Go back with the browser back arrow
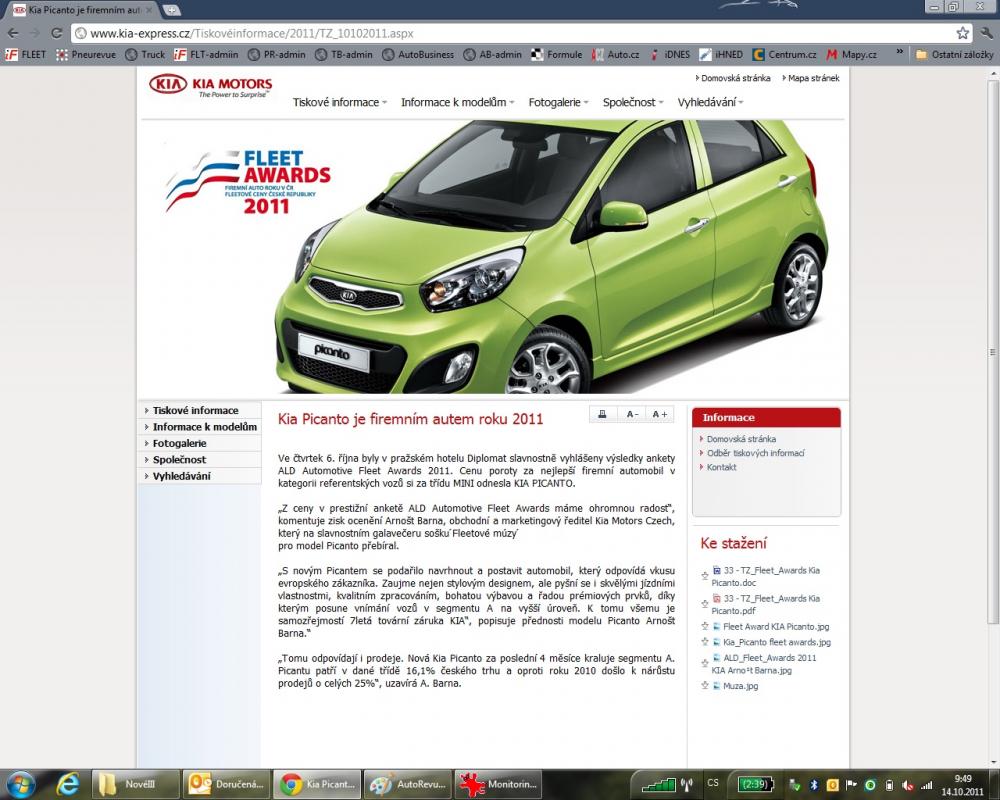 click(13, 33)
